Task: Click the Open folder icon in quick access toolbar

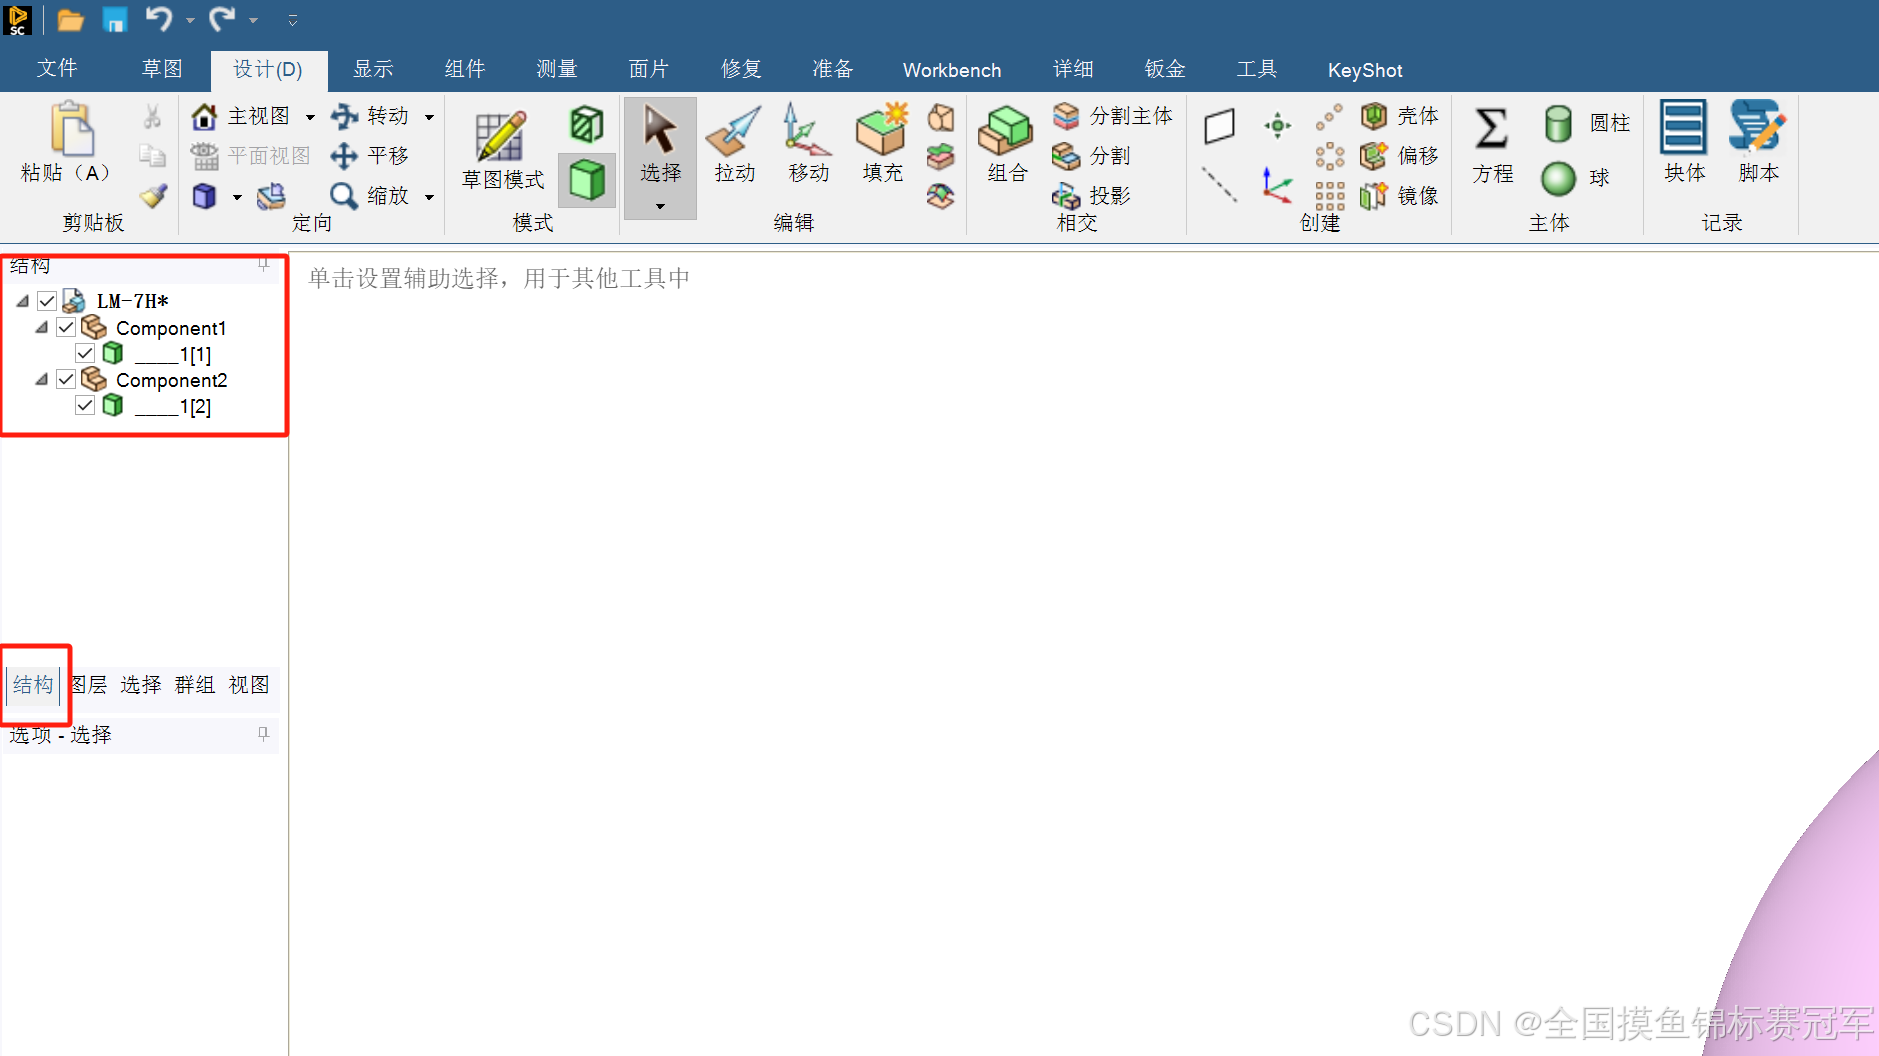Action: point(70,19)
